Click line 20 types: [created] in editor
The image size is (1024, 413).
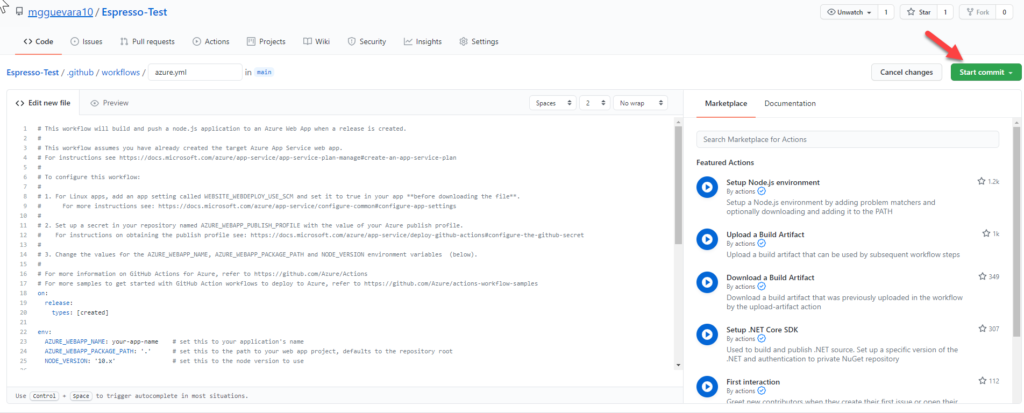tap(80, 312)
